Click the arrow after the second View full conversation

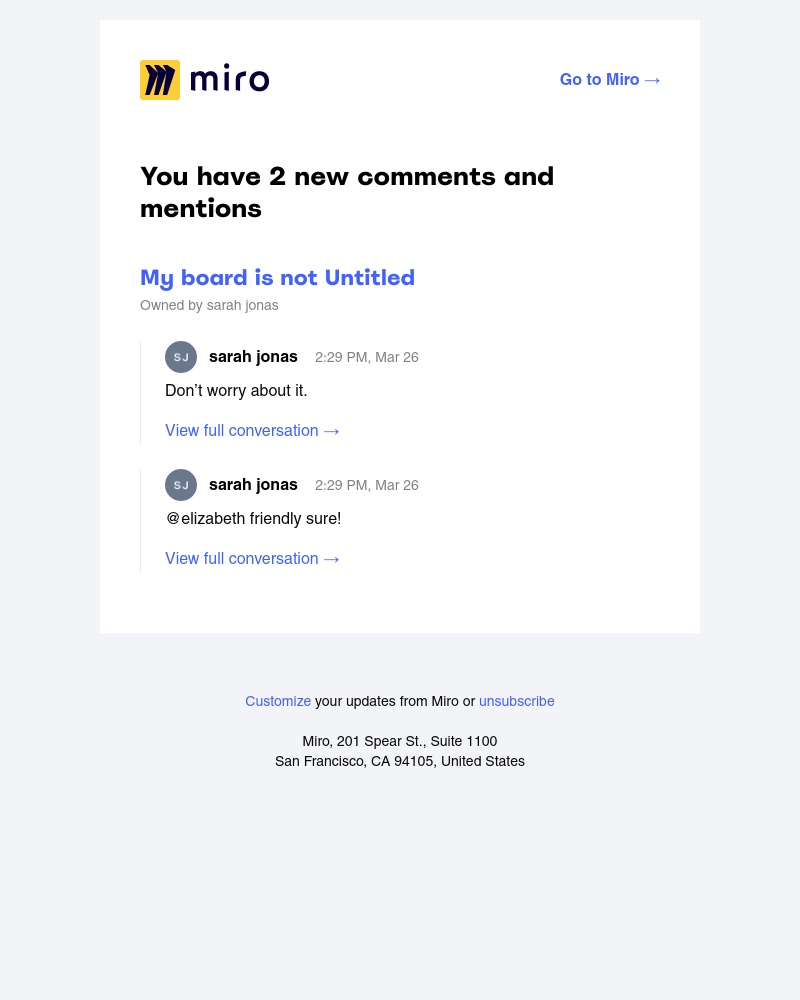coord(331,559)
